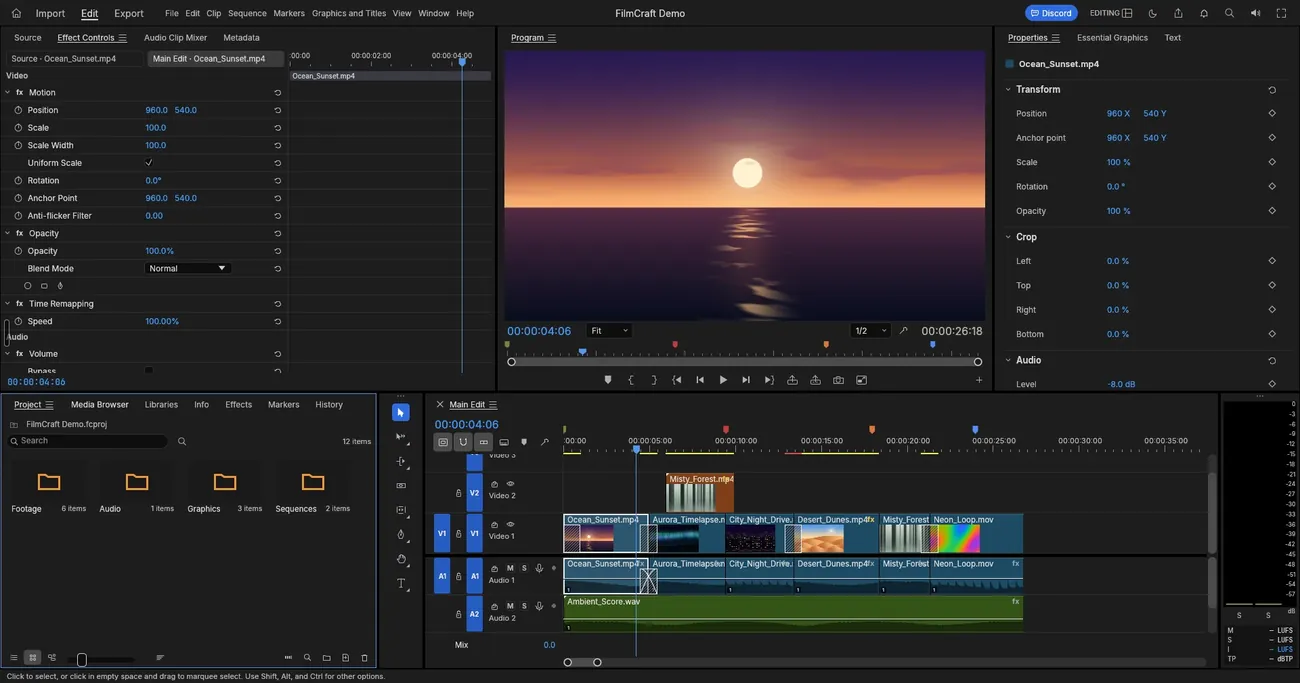Toggle audio speaker icon in top bar
Viewport: 1300px width, 683px height.
[1256, 13]
